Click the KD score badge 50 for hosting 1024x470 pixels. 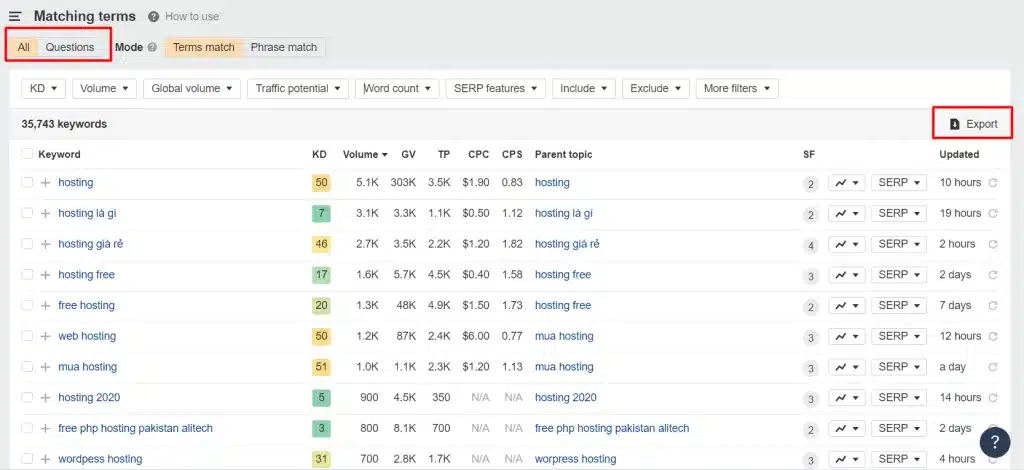(321, 183)
